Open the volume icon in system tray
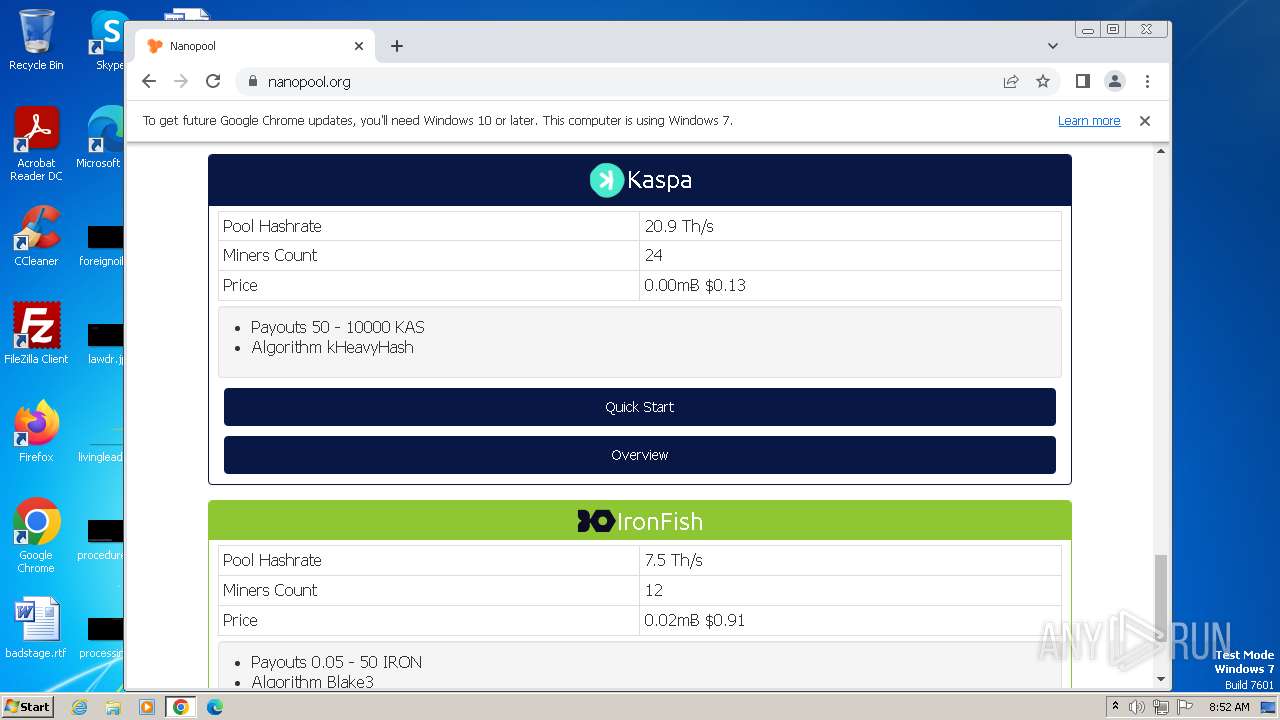 point(1137,707)
